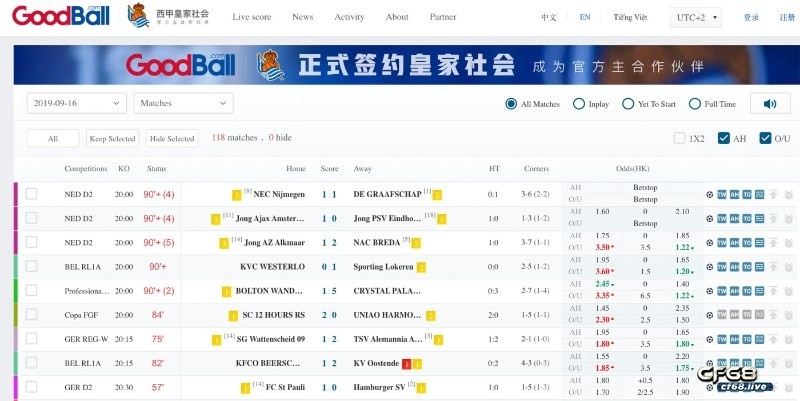Select the Full Time radio button

coord(694,104)
